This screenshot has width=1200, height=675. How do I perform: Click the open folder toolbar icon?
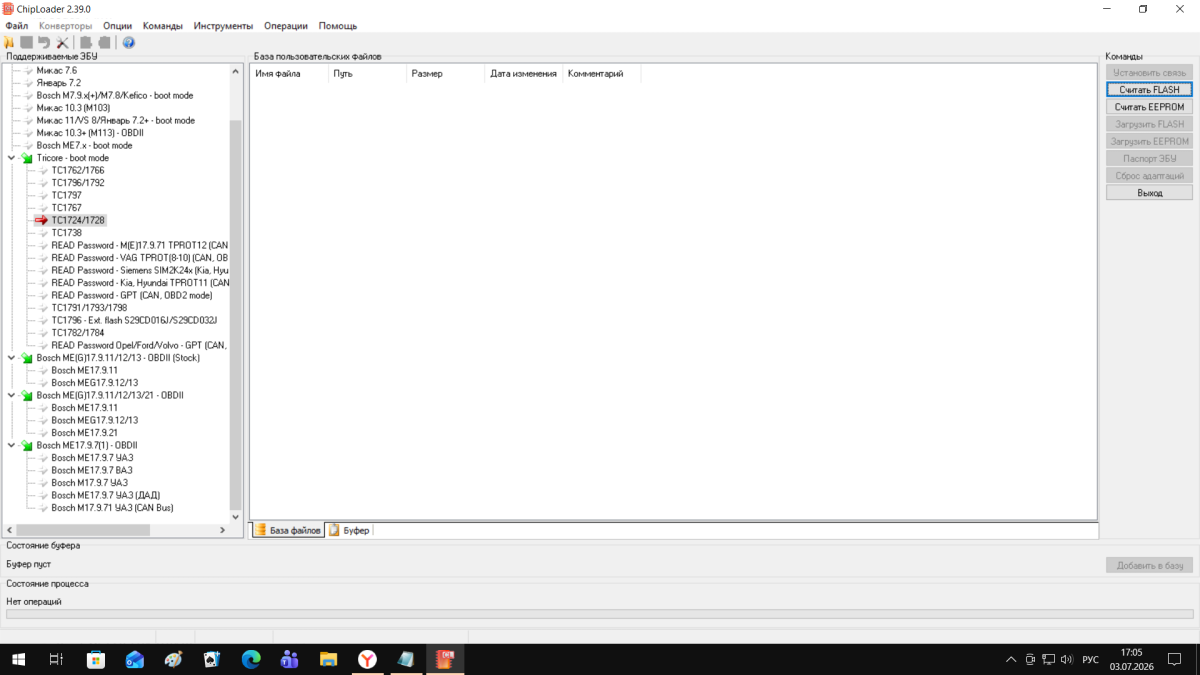[x=9, y=42]
